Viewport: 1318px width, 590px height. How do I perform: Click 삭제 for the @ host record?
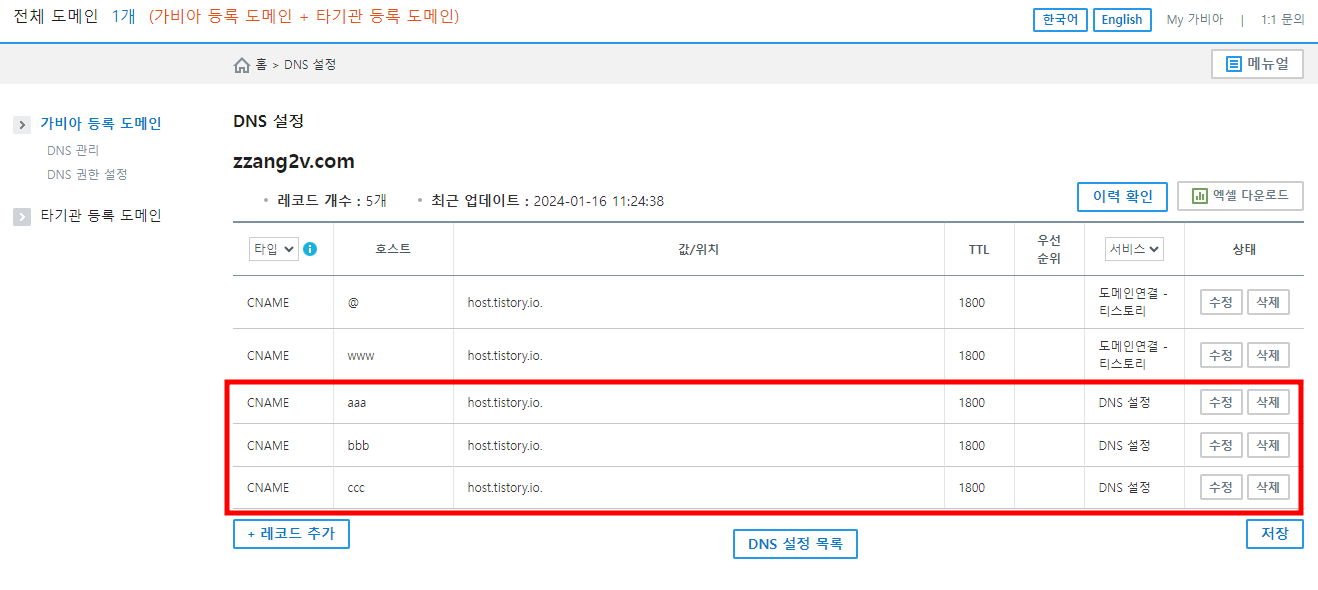point(1268,302)
